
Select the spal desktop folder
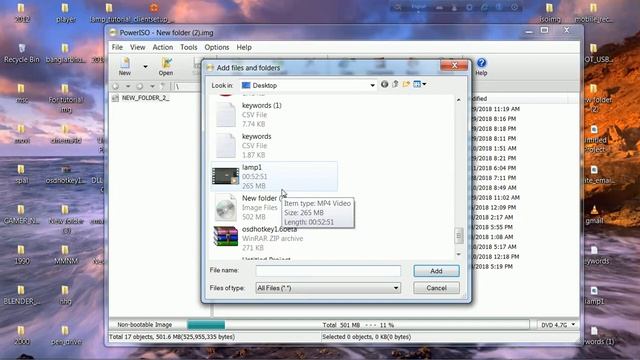(21, 174)
